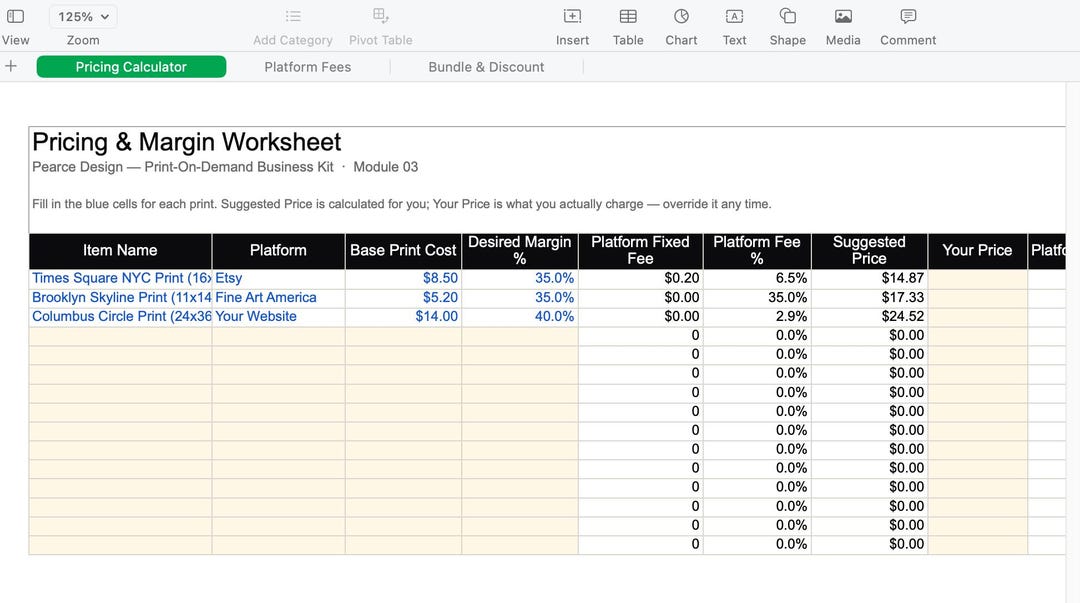Select the Pearce Design subtitle text
The height and width of the screenshot is (603, 1080).
pyautogui.click(x=225, y=167)
